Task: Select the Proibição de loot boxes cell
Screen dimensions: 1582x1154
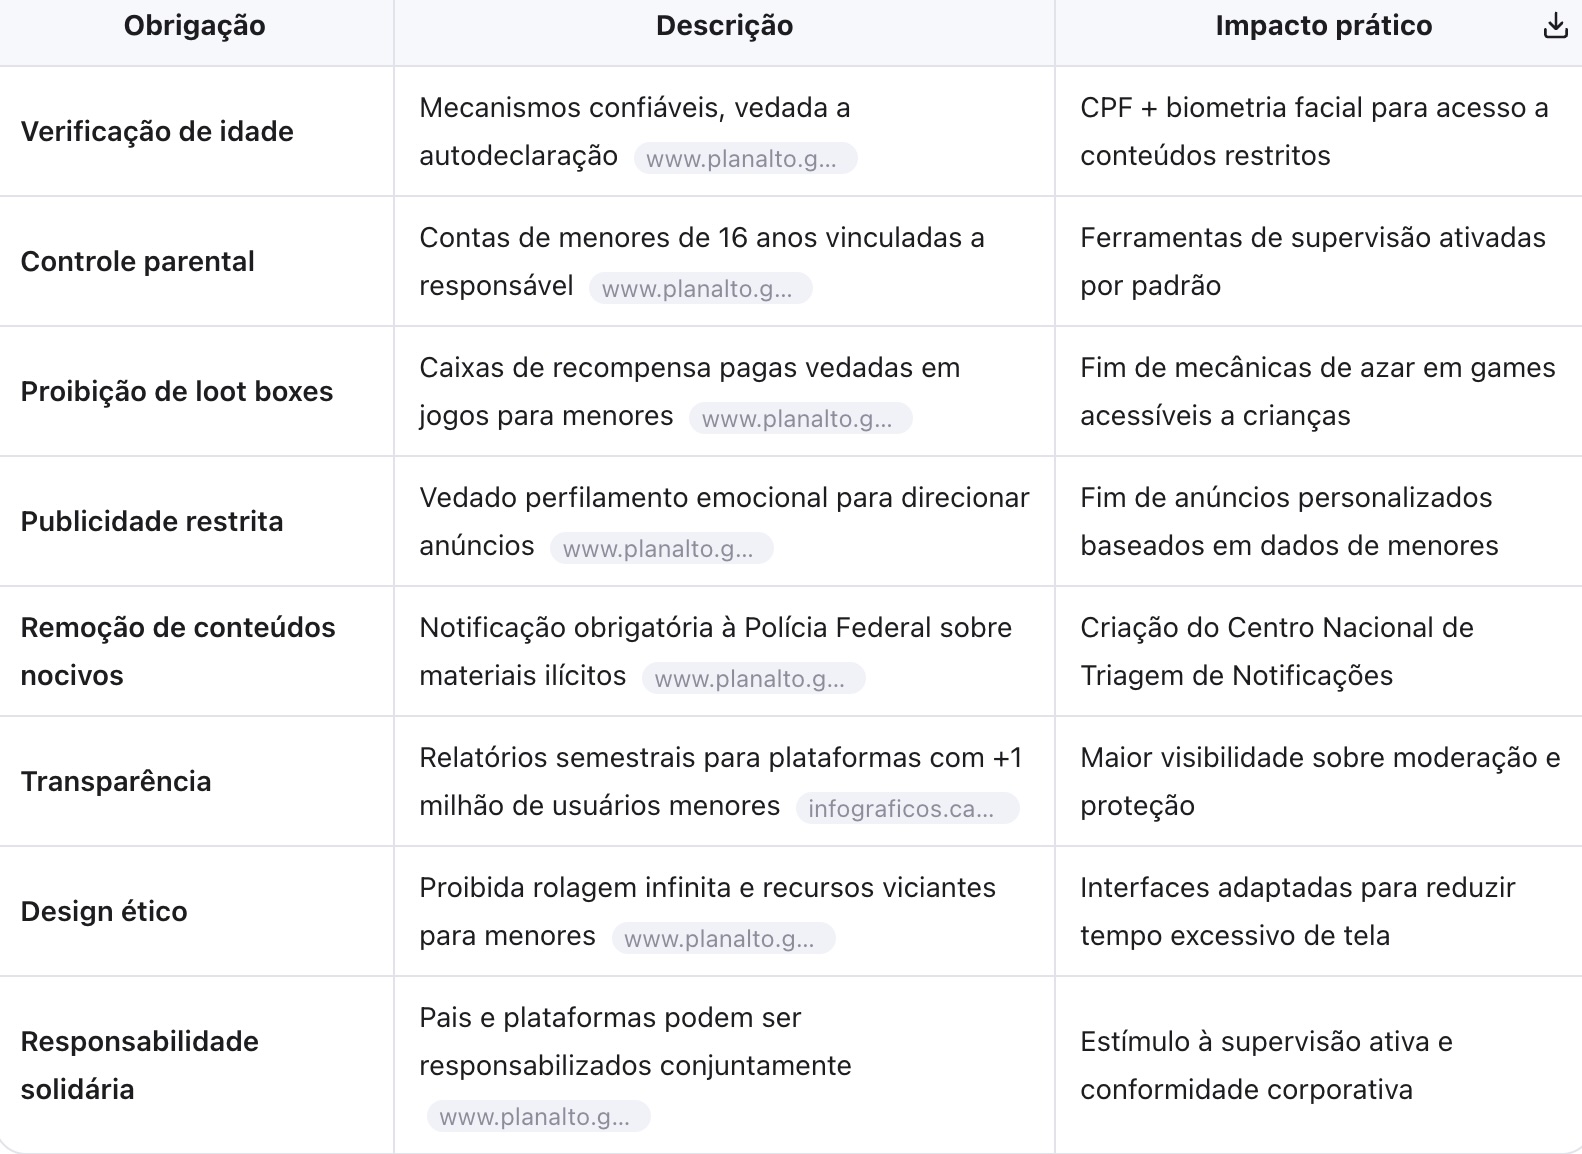Action: 177,392
